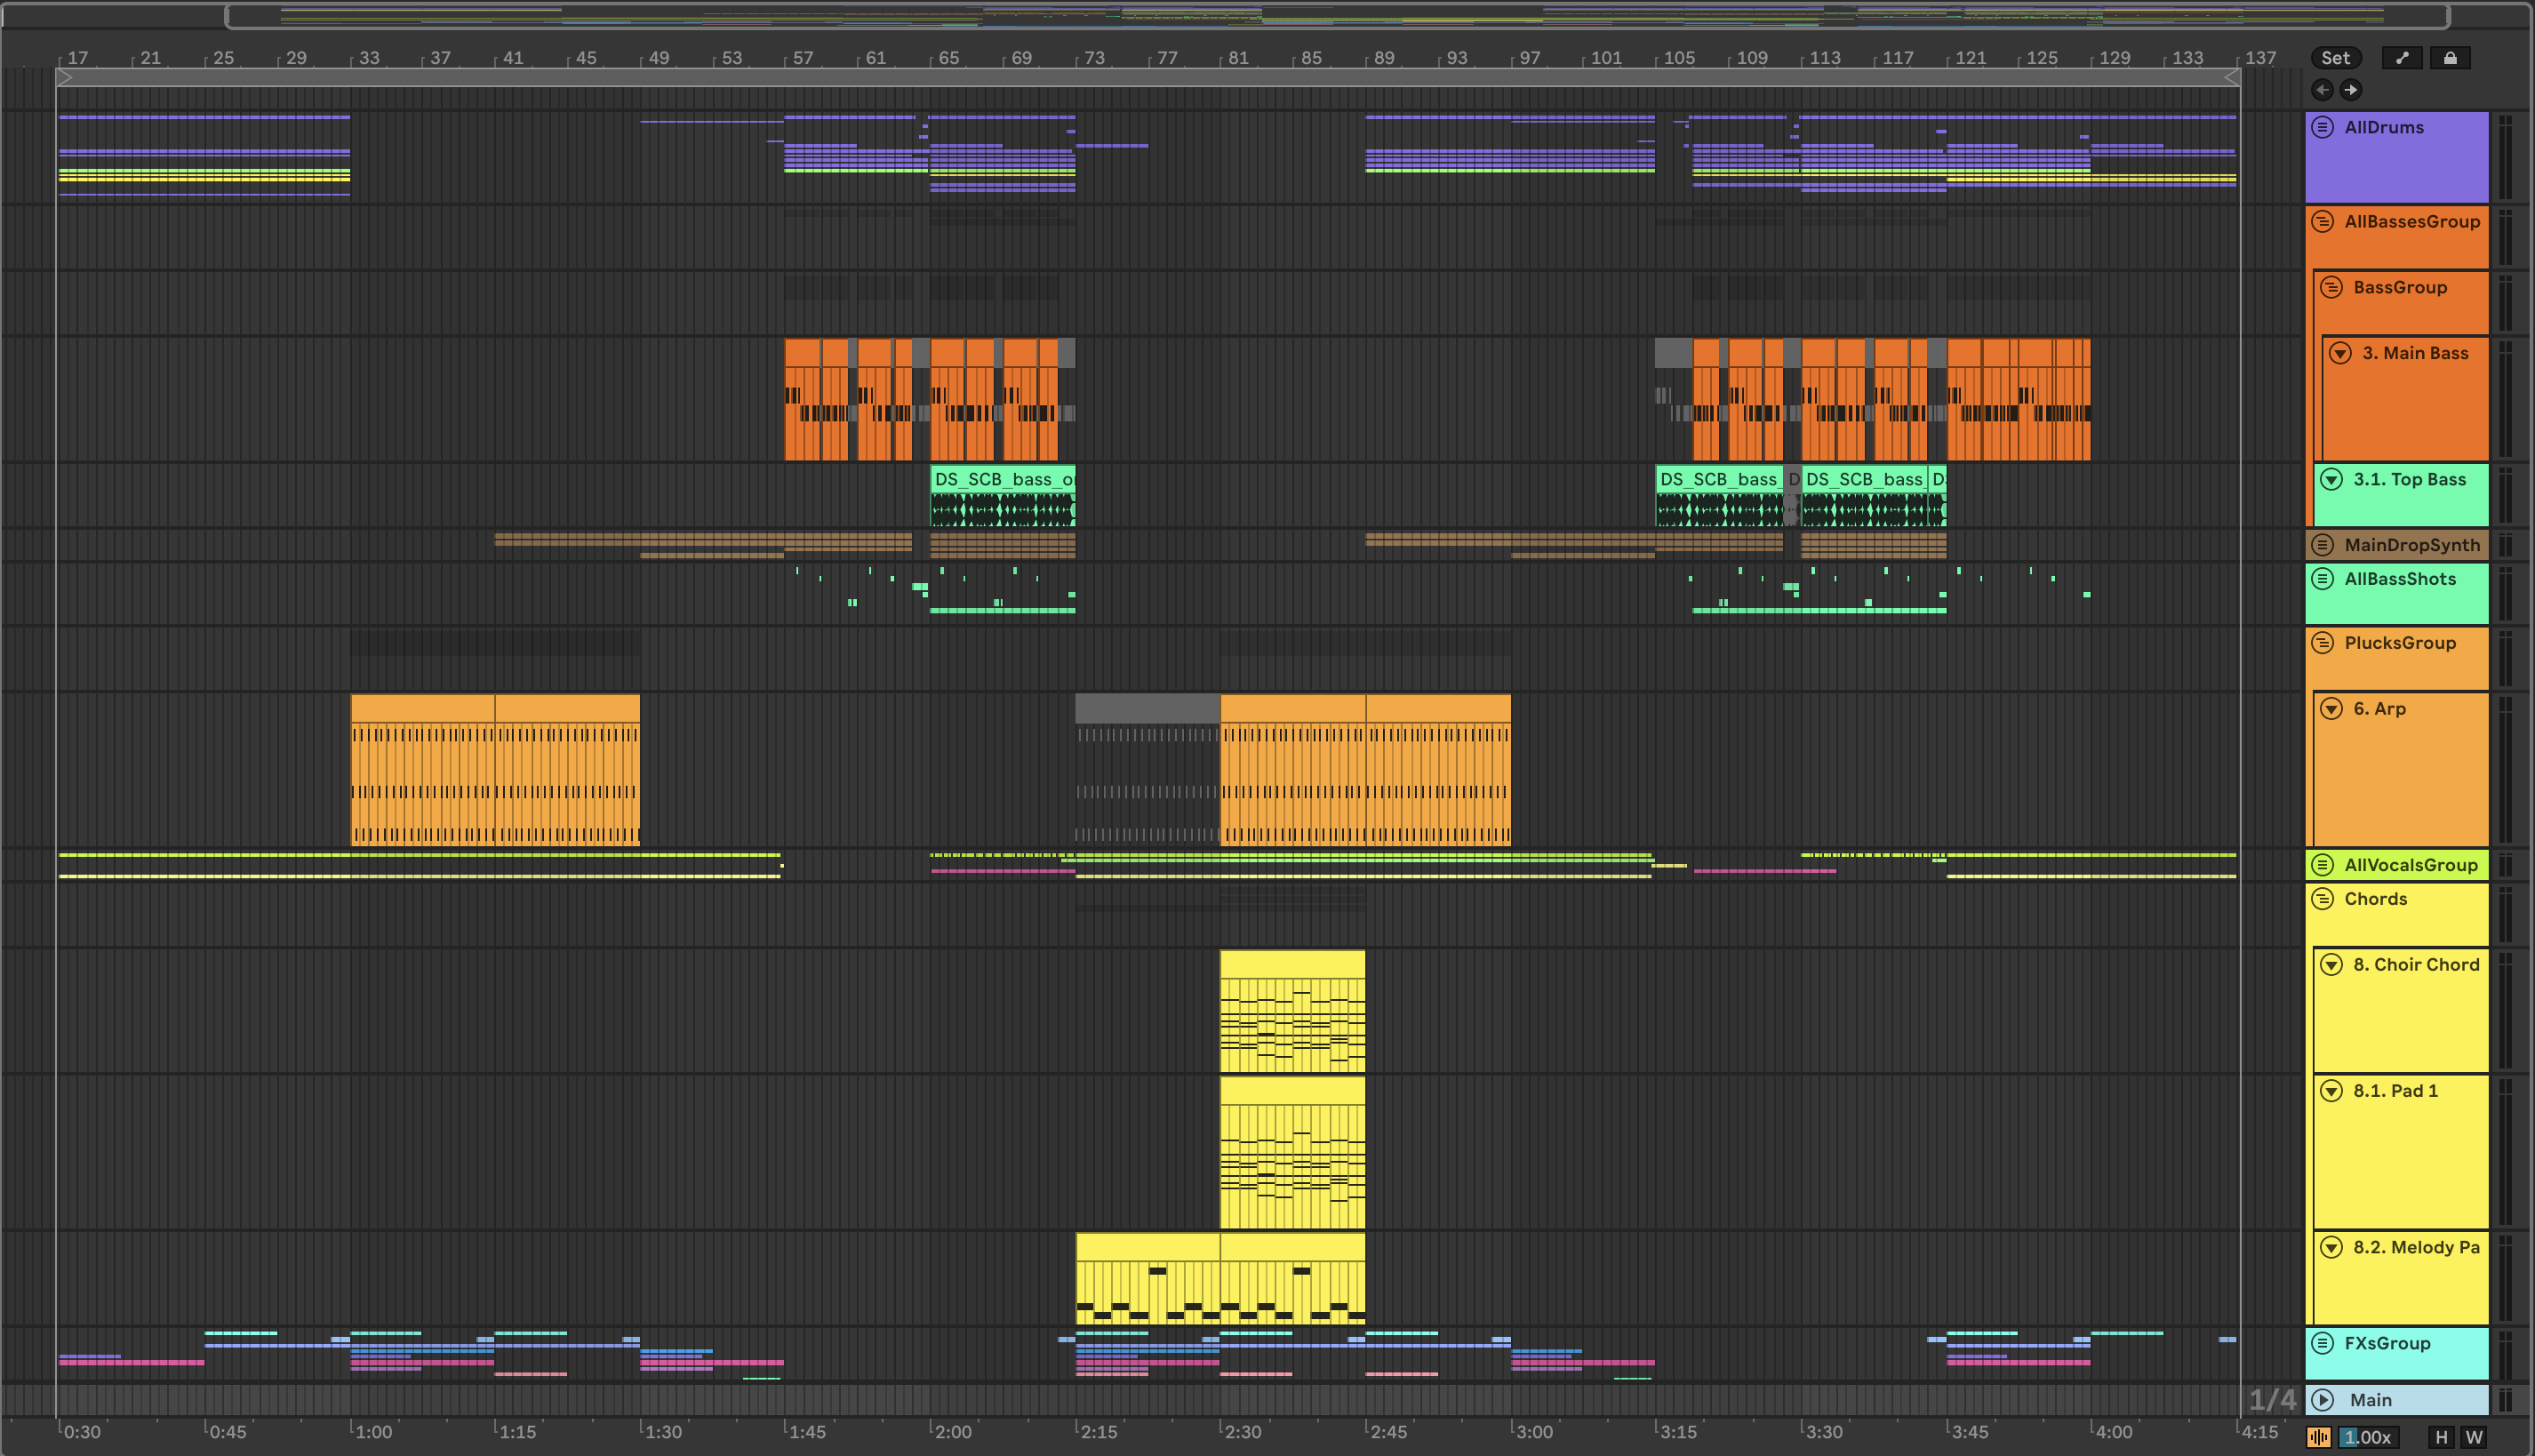Screen dimensions: 2535x1456
Task: Adjust the 1.00x playback speed field
Action: tap(2368, 1437)
